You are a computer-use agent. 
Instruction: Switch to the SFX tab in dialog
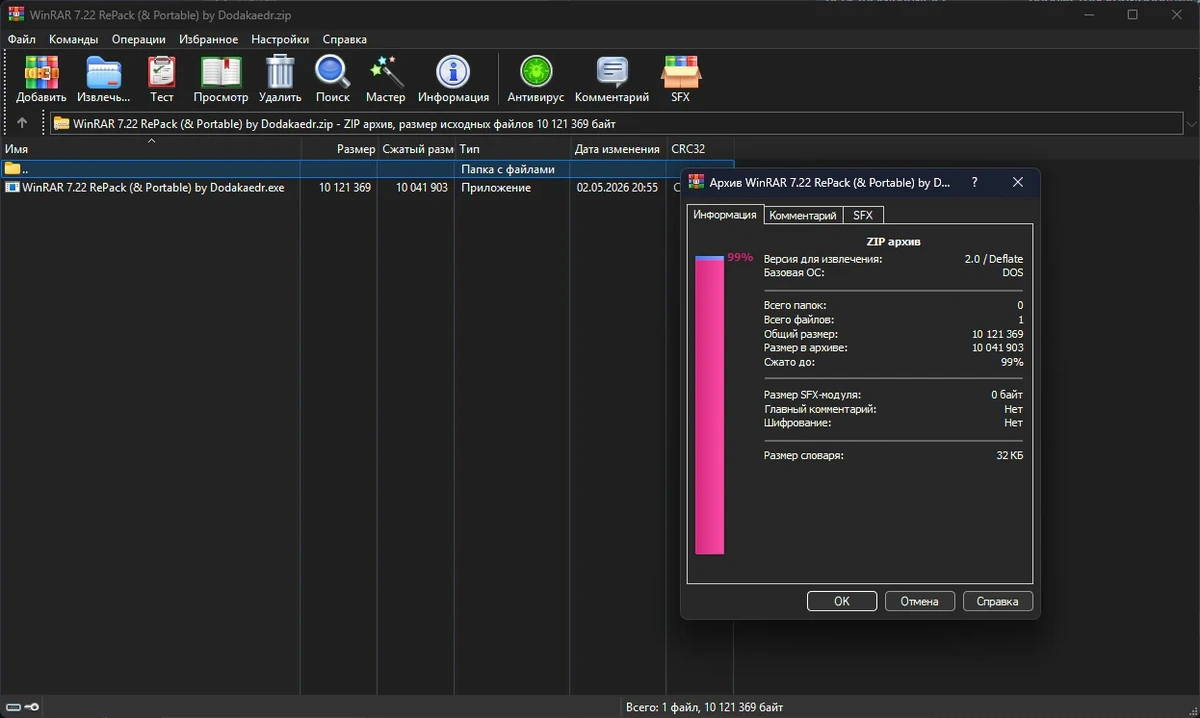click(863, 215)
